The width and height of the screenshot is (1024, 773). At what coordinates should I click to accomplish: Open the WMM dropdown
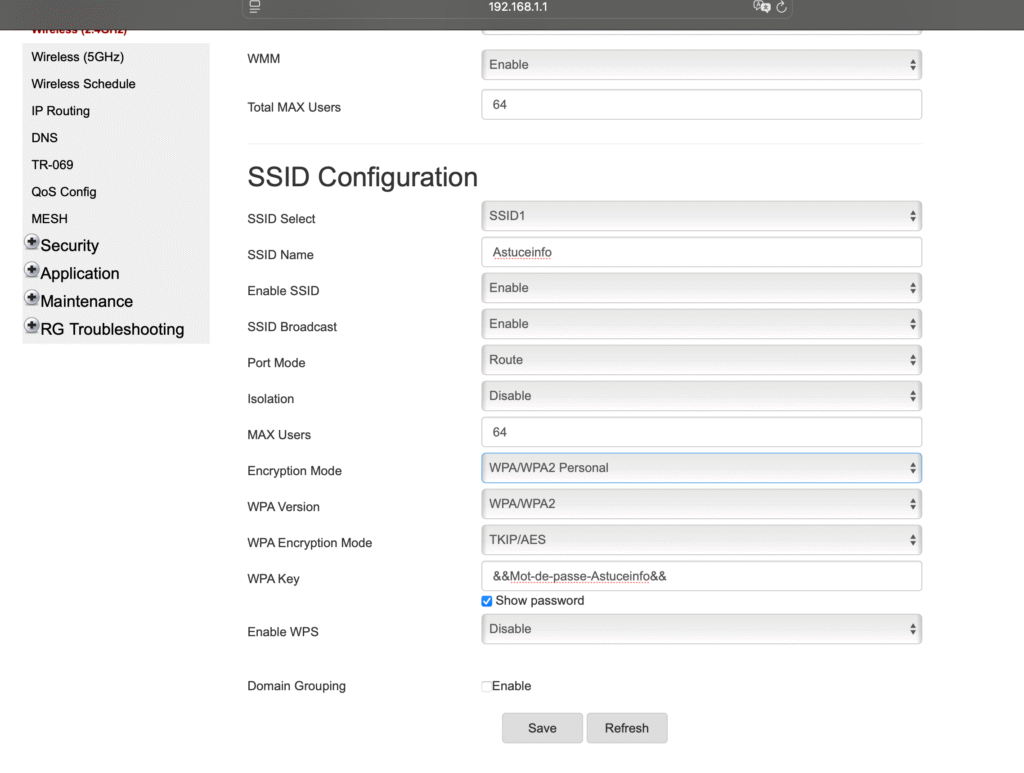click(x=701, y=65)
